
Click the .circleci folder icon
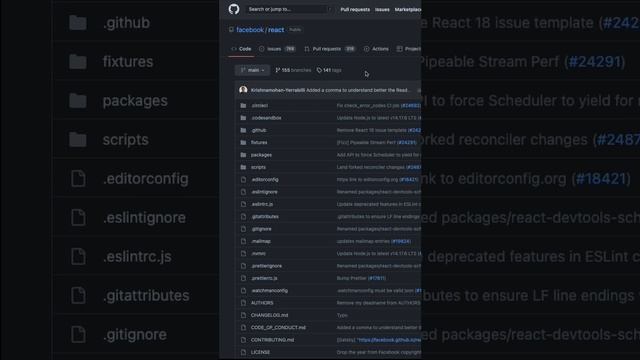(243, 106)
